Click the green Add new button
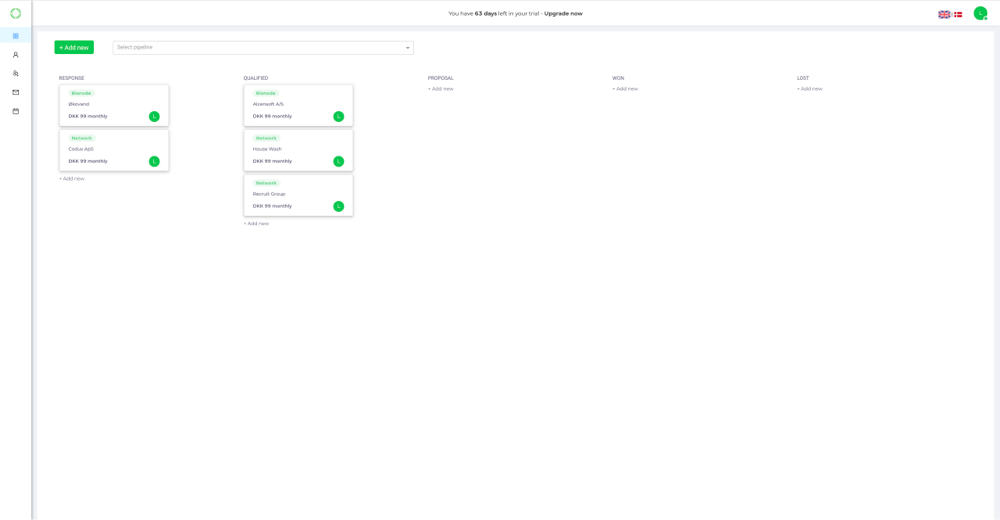Viewport: 1000px width, 520px height. click(74, 47)
